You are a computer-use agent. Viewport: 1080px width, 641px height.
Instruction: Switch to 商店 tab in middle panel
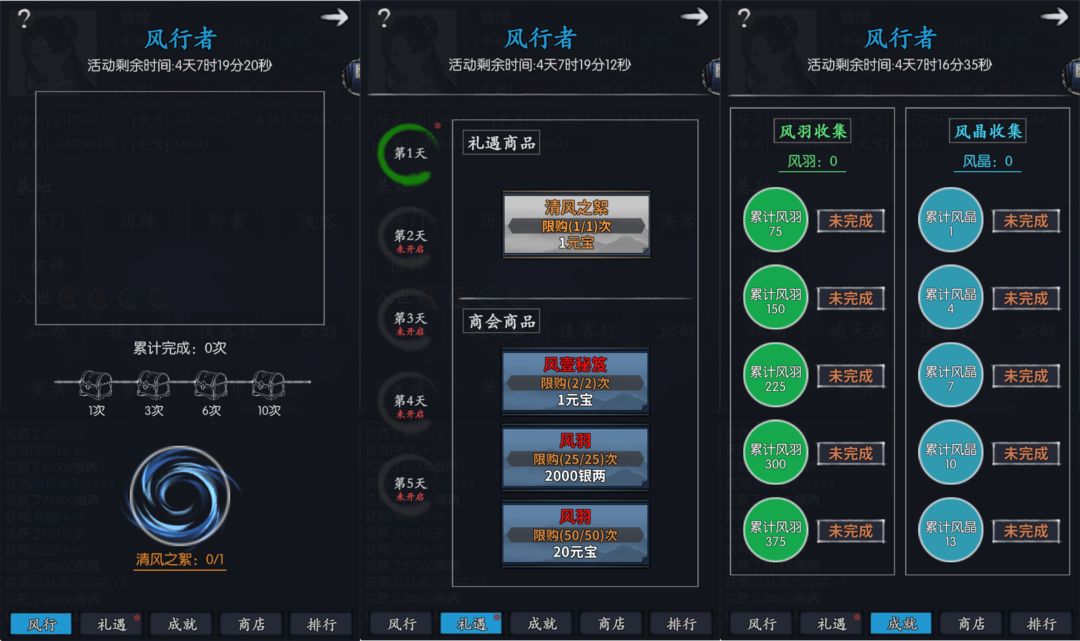coord(612,624)
